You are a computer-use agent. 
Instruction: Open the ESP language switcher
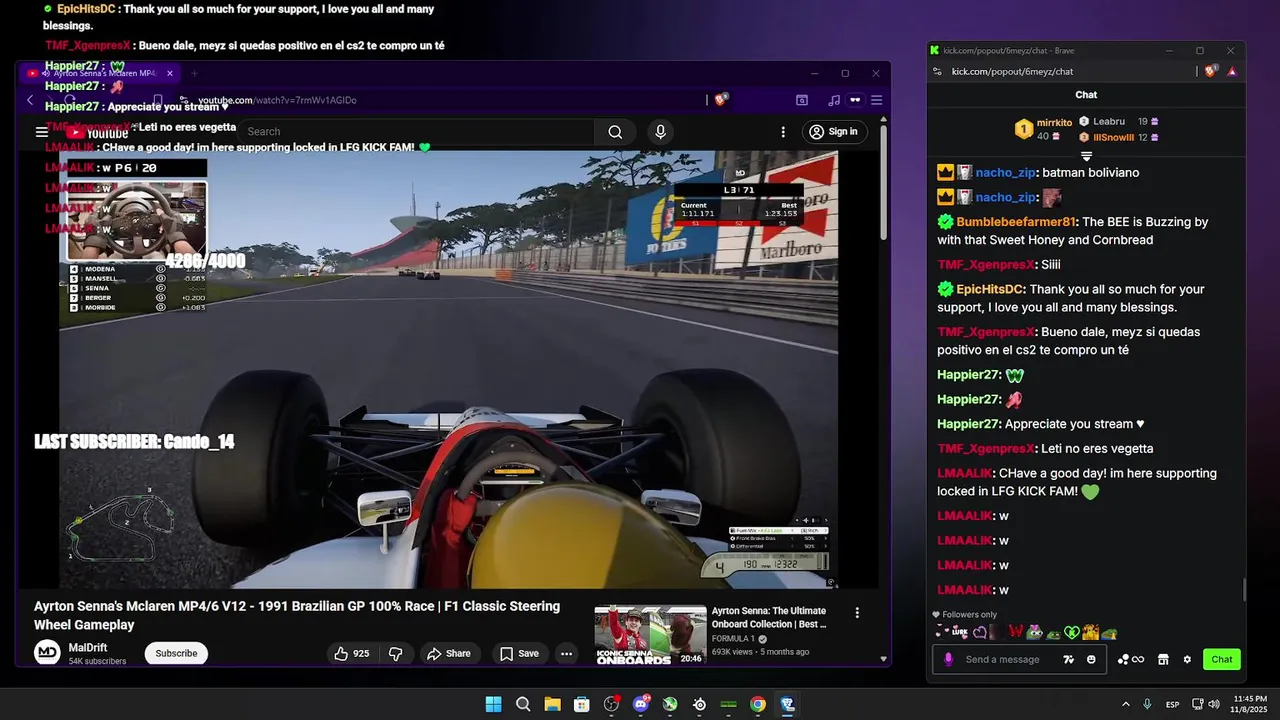(x=1172, y=704)
